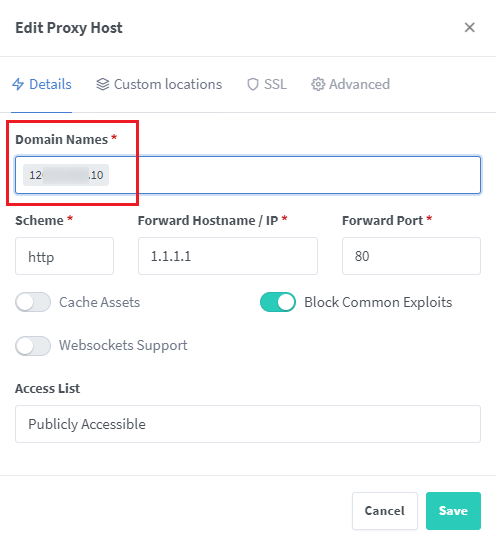The height and width of the screenshot is (545, 496).
Task: Select the Details tab
Action: click(x=42, y=84)
